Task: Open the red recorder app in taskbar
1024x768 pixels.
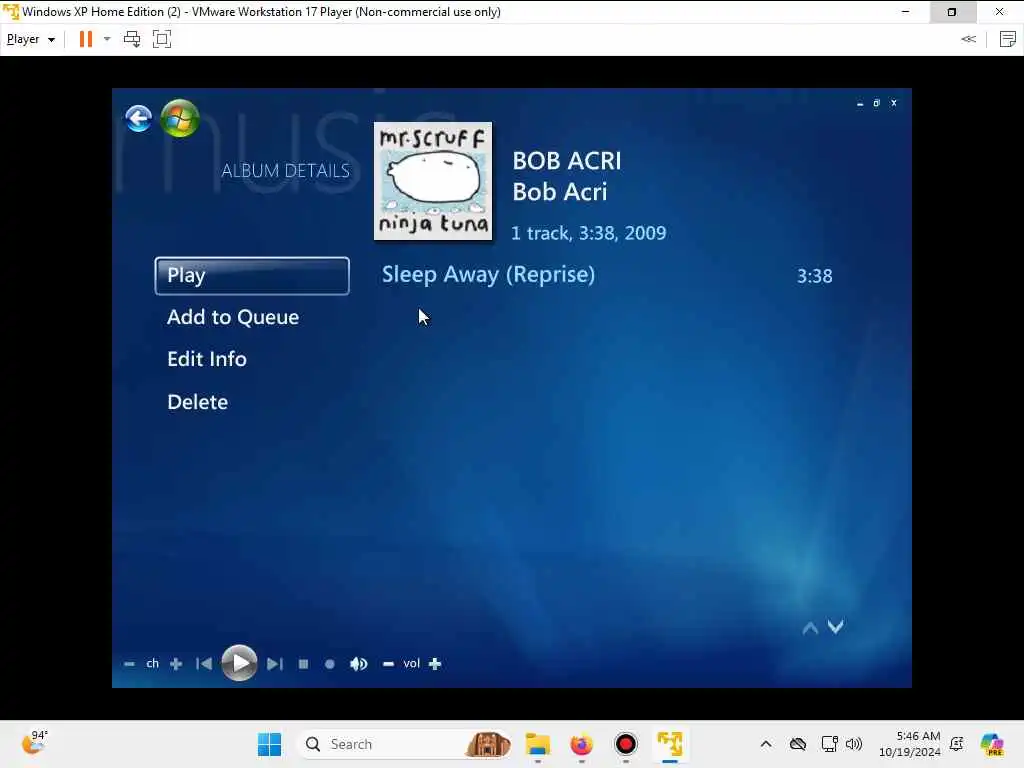Action: (626, 744)
